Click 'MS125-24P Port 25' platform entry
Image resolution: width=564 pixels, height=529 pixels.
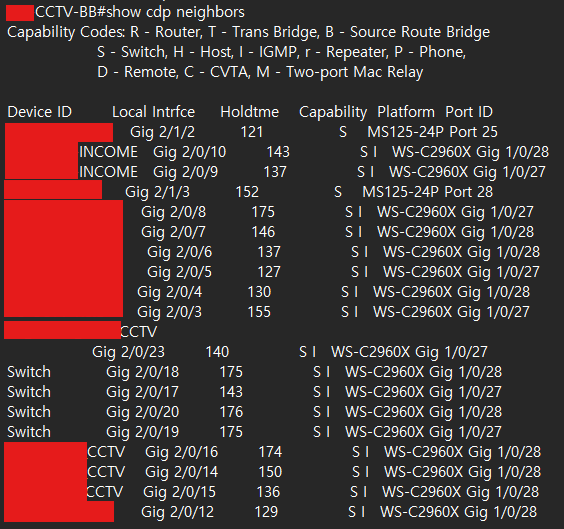pyautogui.click(x=432, y=132)
